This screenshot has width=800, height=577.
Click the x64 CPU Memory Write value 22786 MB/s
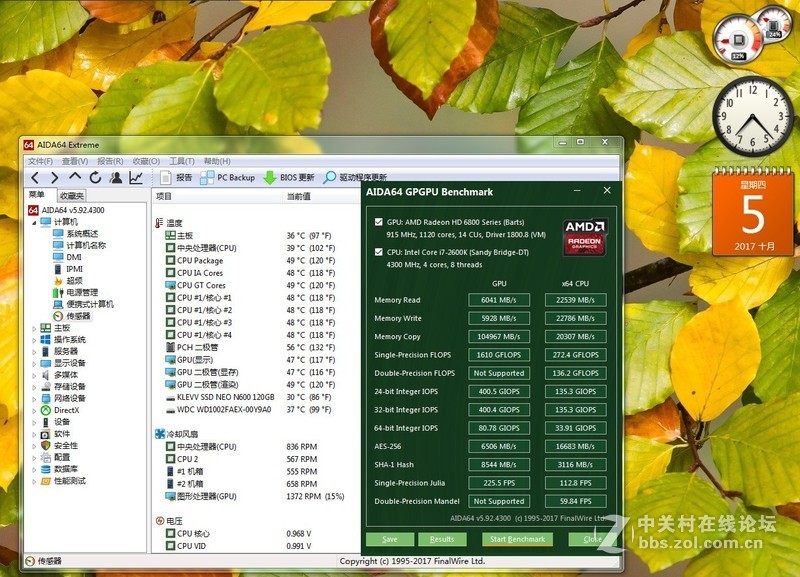coord(576,318)
